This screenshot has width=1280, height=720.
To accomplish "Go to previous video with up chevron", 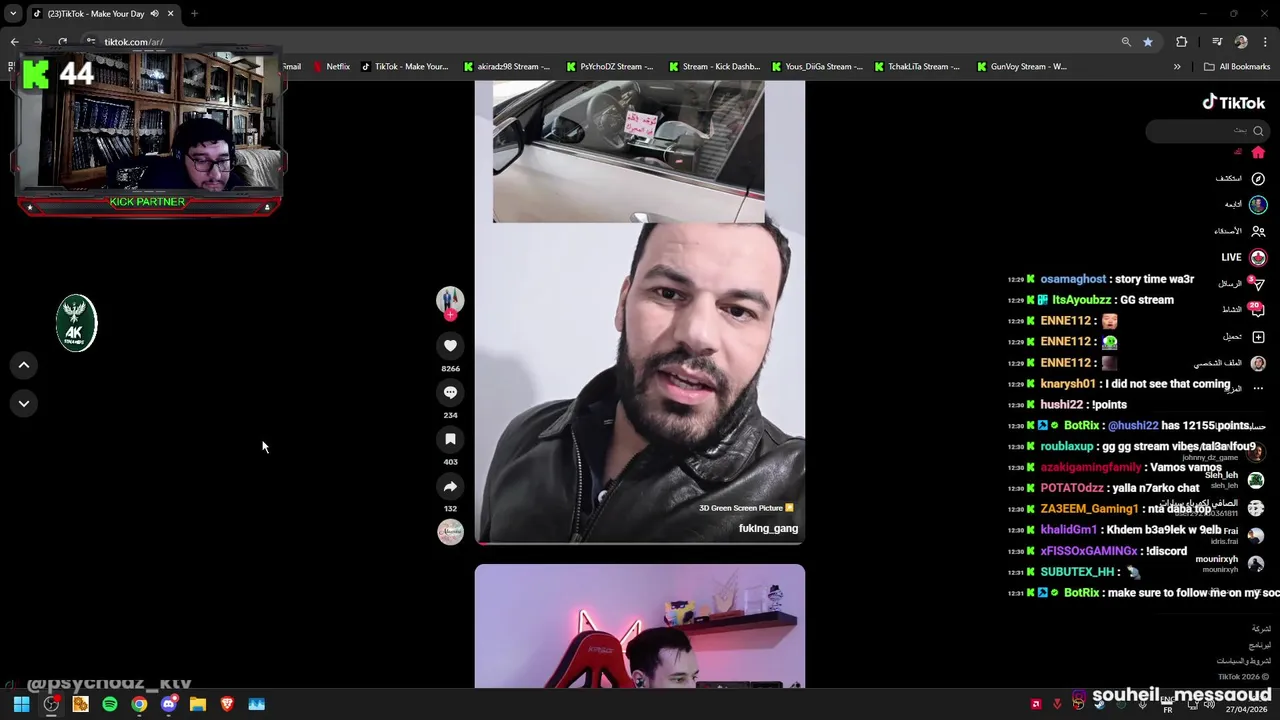I will 24,365.
